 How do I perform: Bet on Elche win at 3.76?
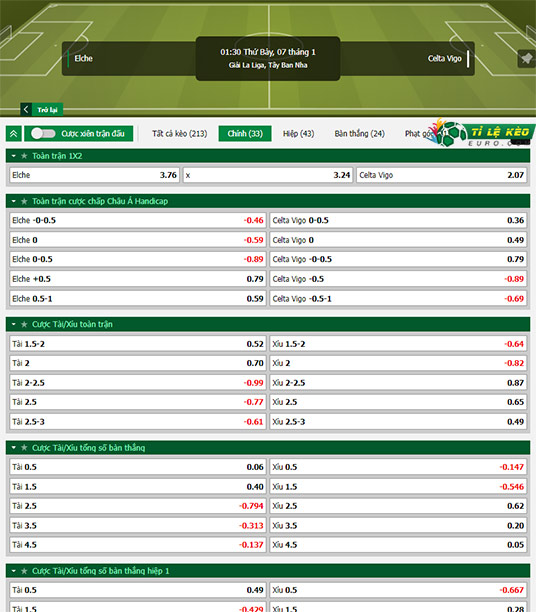[x=94, y=175]
